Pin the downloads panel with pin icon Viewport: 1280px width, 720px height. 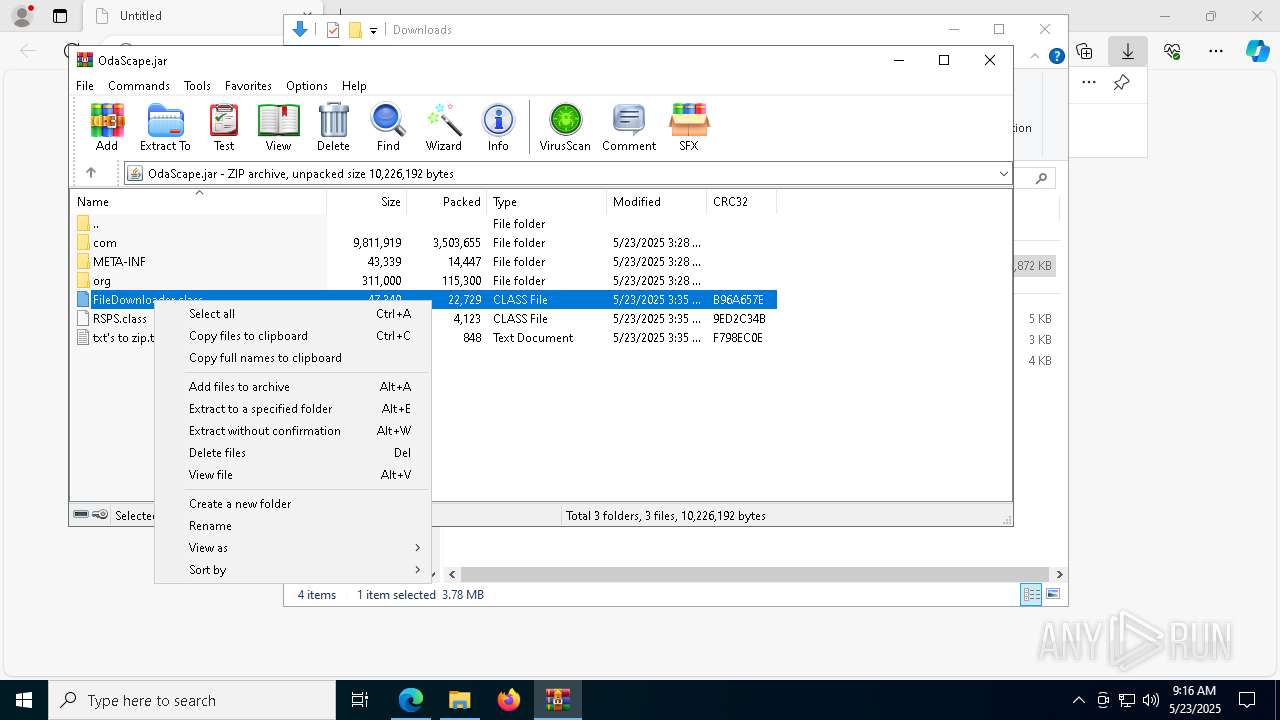click(1121, 83)
